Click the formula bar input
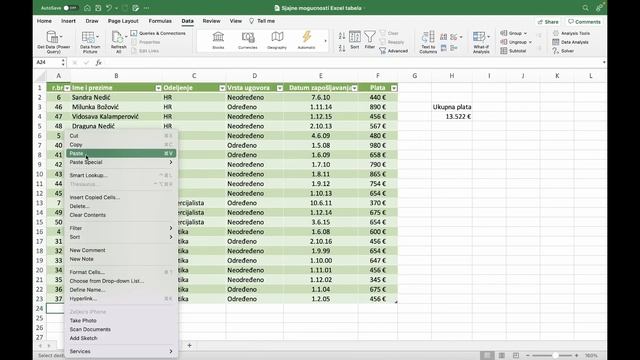 (x=353, y=62)
